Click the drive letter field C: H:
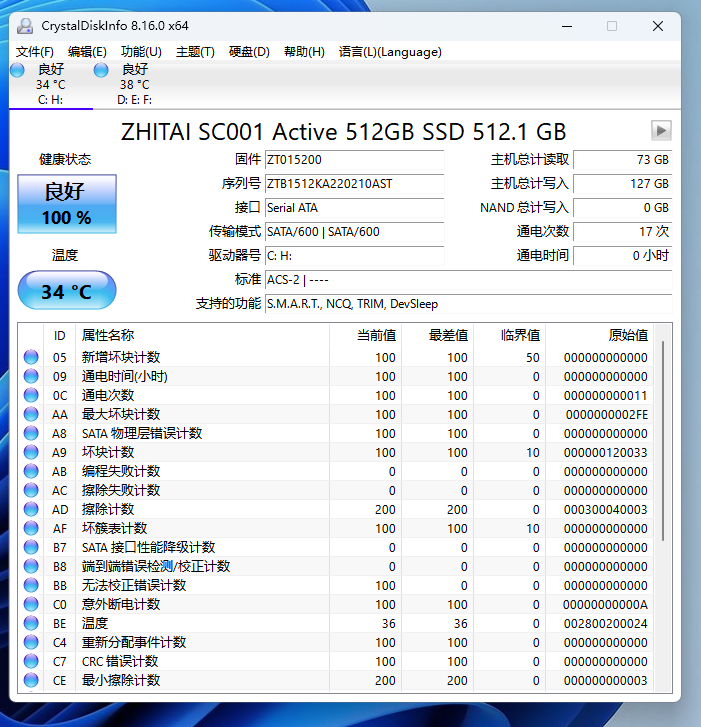701x727 pixels. click(x=354, y=255)
